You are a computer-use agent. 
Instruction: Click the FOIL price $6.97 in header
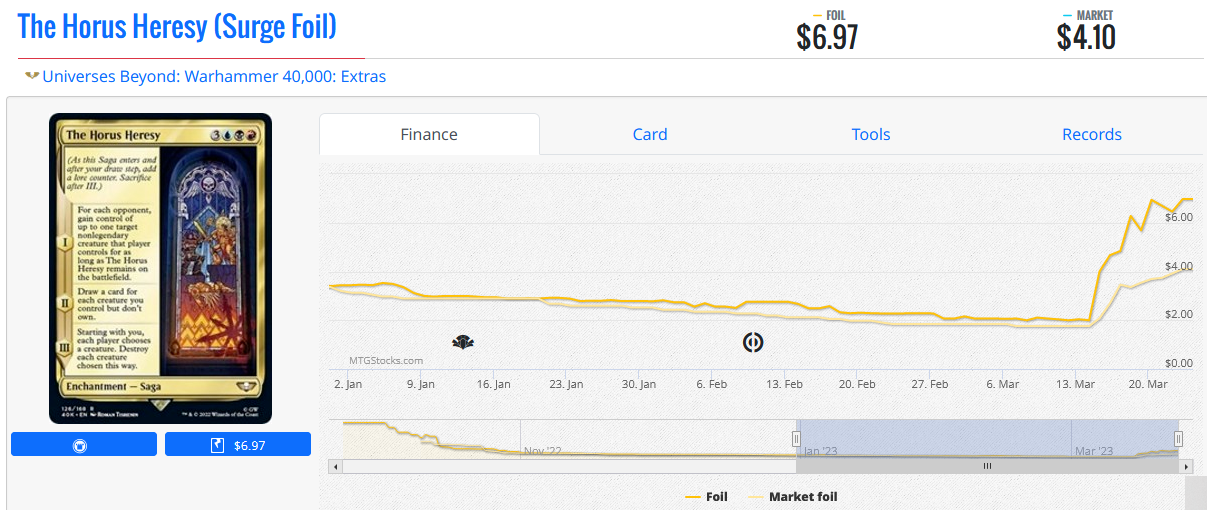pos(827,37)
